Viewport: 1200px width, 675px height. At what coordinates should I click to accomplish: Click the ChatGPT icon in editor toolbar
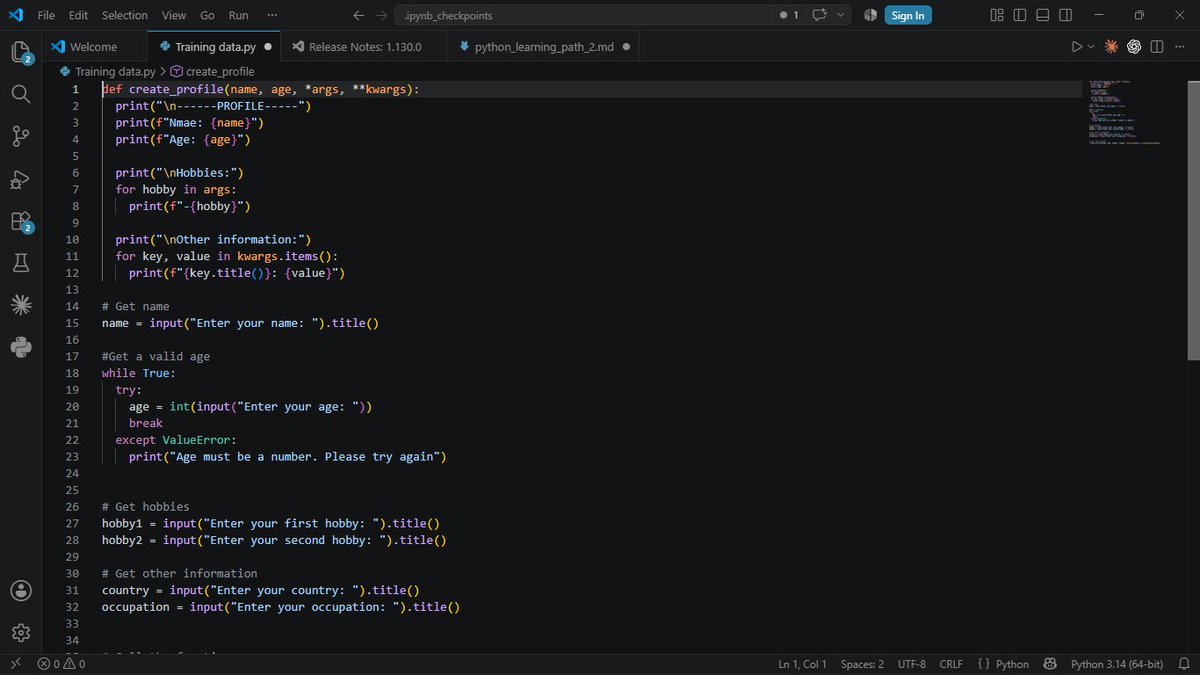(x=1134, y=46)
